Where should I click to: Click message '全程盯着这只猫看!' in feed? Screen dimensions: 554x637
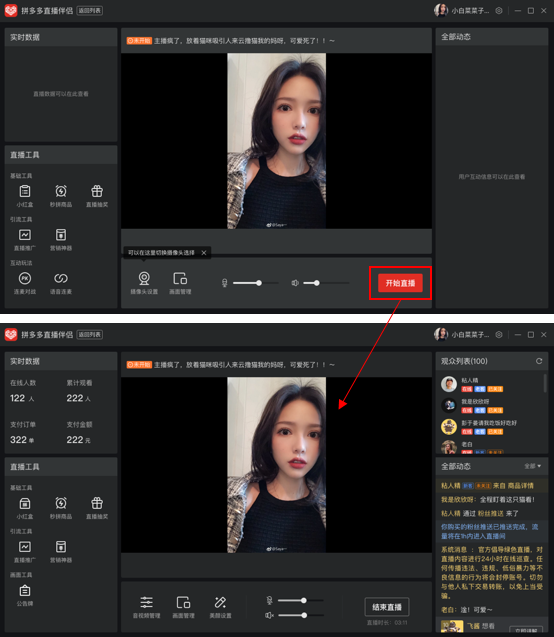click(x=507, y=499)
